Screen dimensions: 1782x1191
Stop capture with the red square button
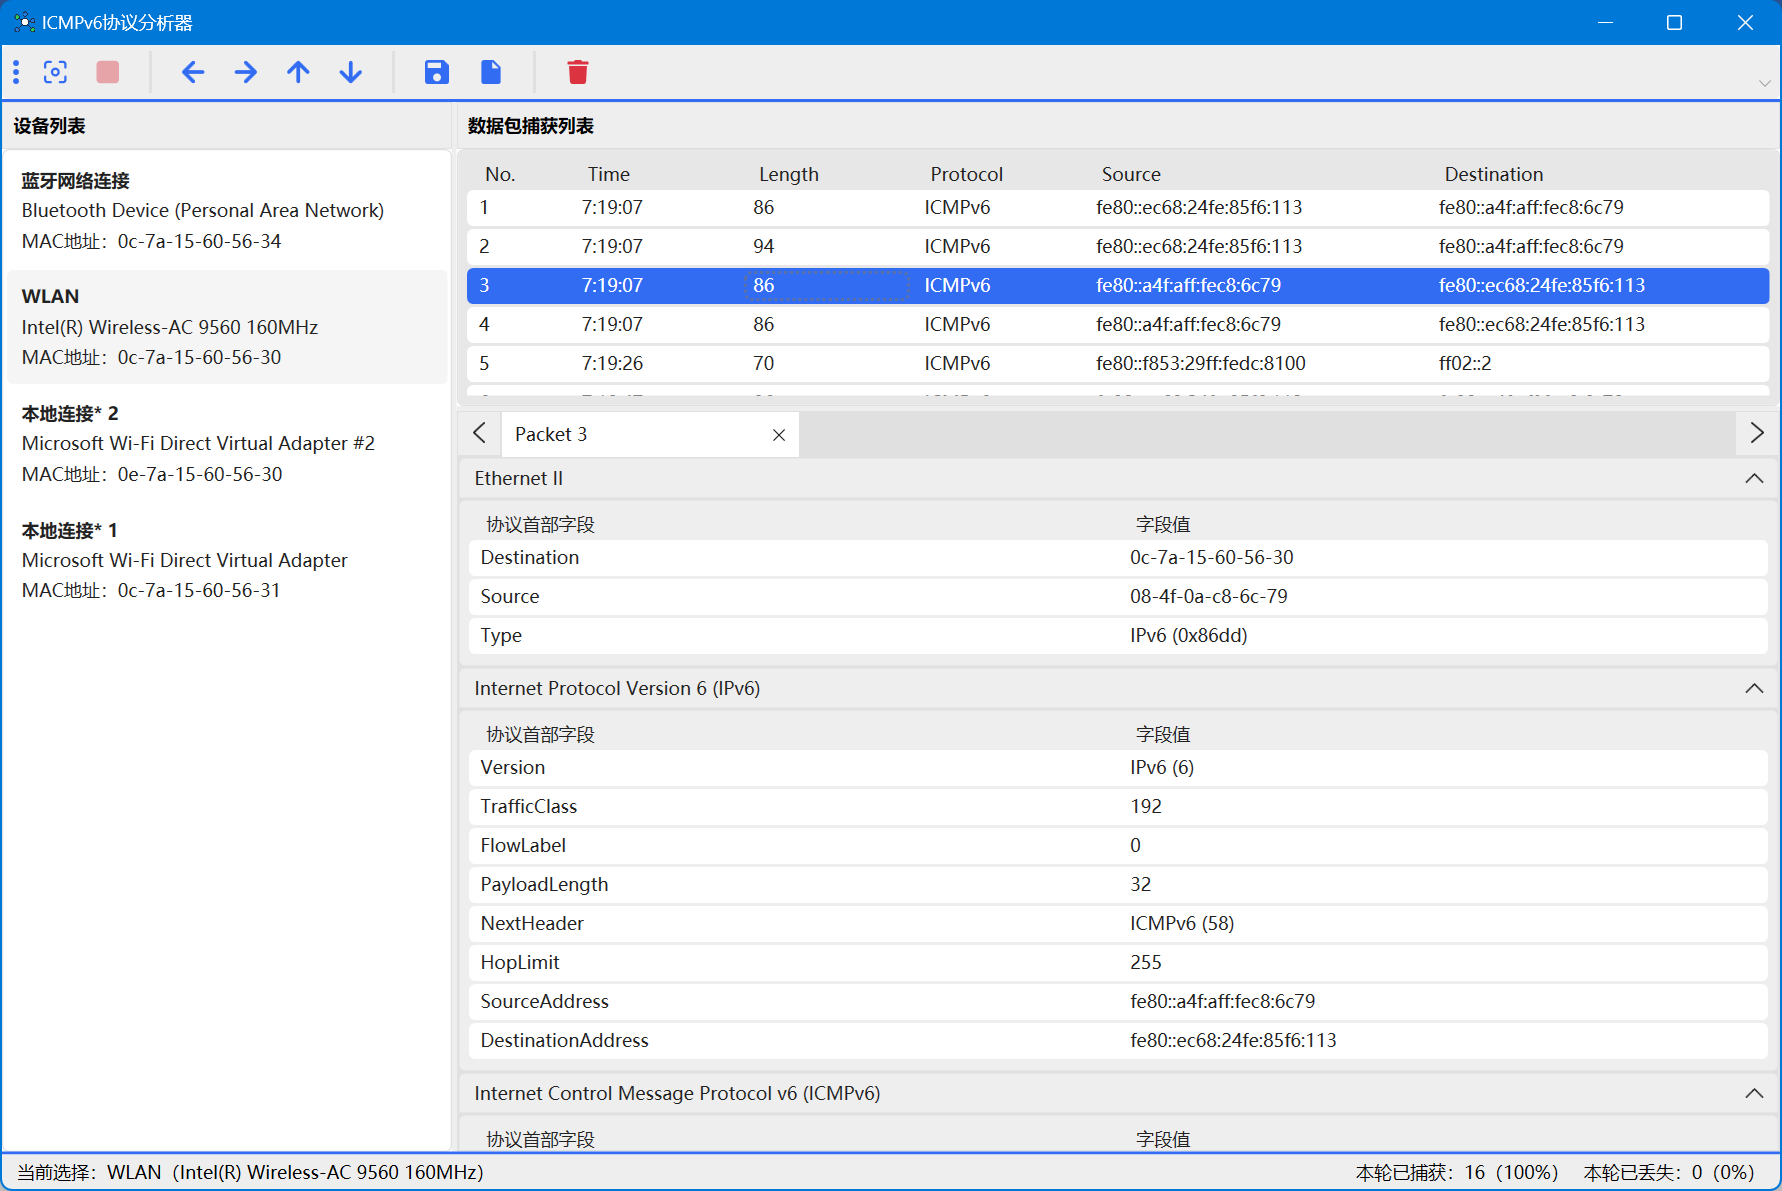click(107, 72)
